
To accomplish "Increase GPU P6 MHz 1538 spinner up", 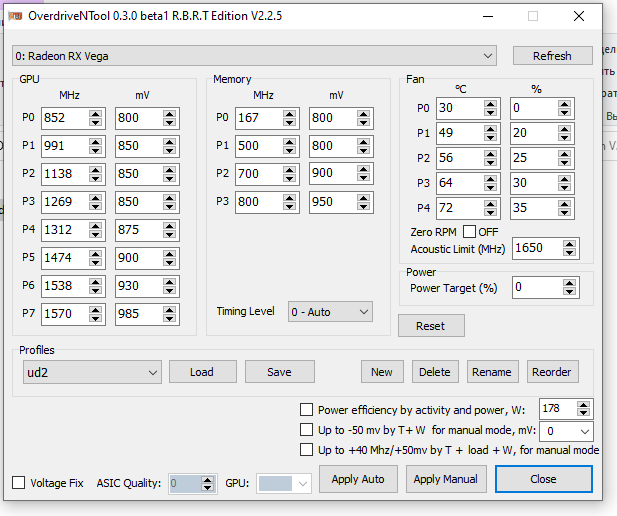I will point(95,282).
